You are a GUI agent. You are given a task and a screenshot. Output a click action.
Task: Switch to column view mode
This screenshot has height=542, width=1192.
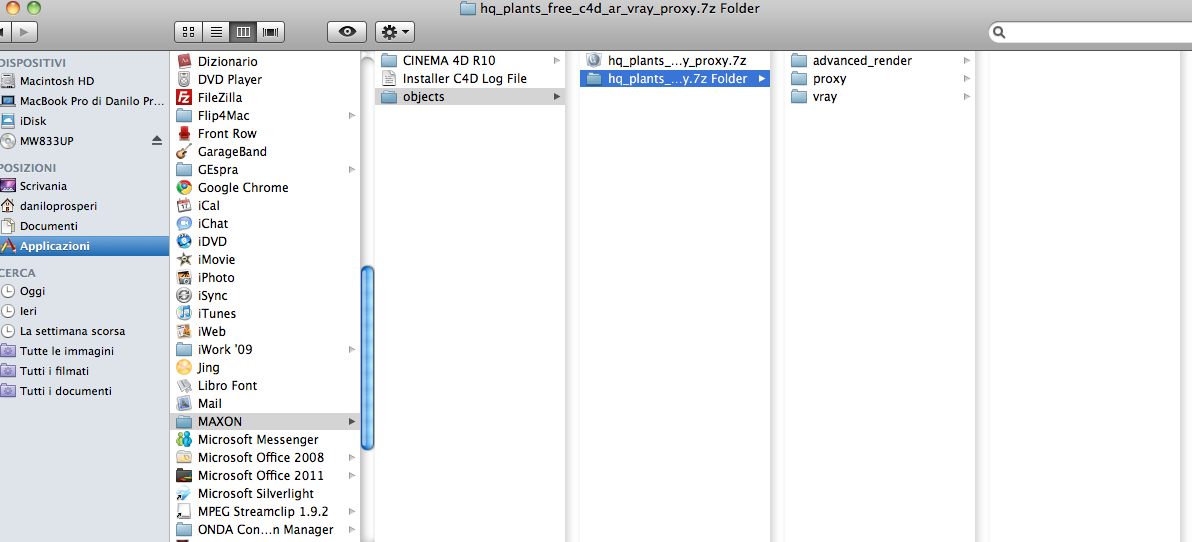(243, 32)
